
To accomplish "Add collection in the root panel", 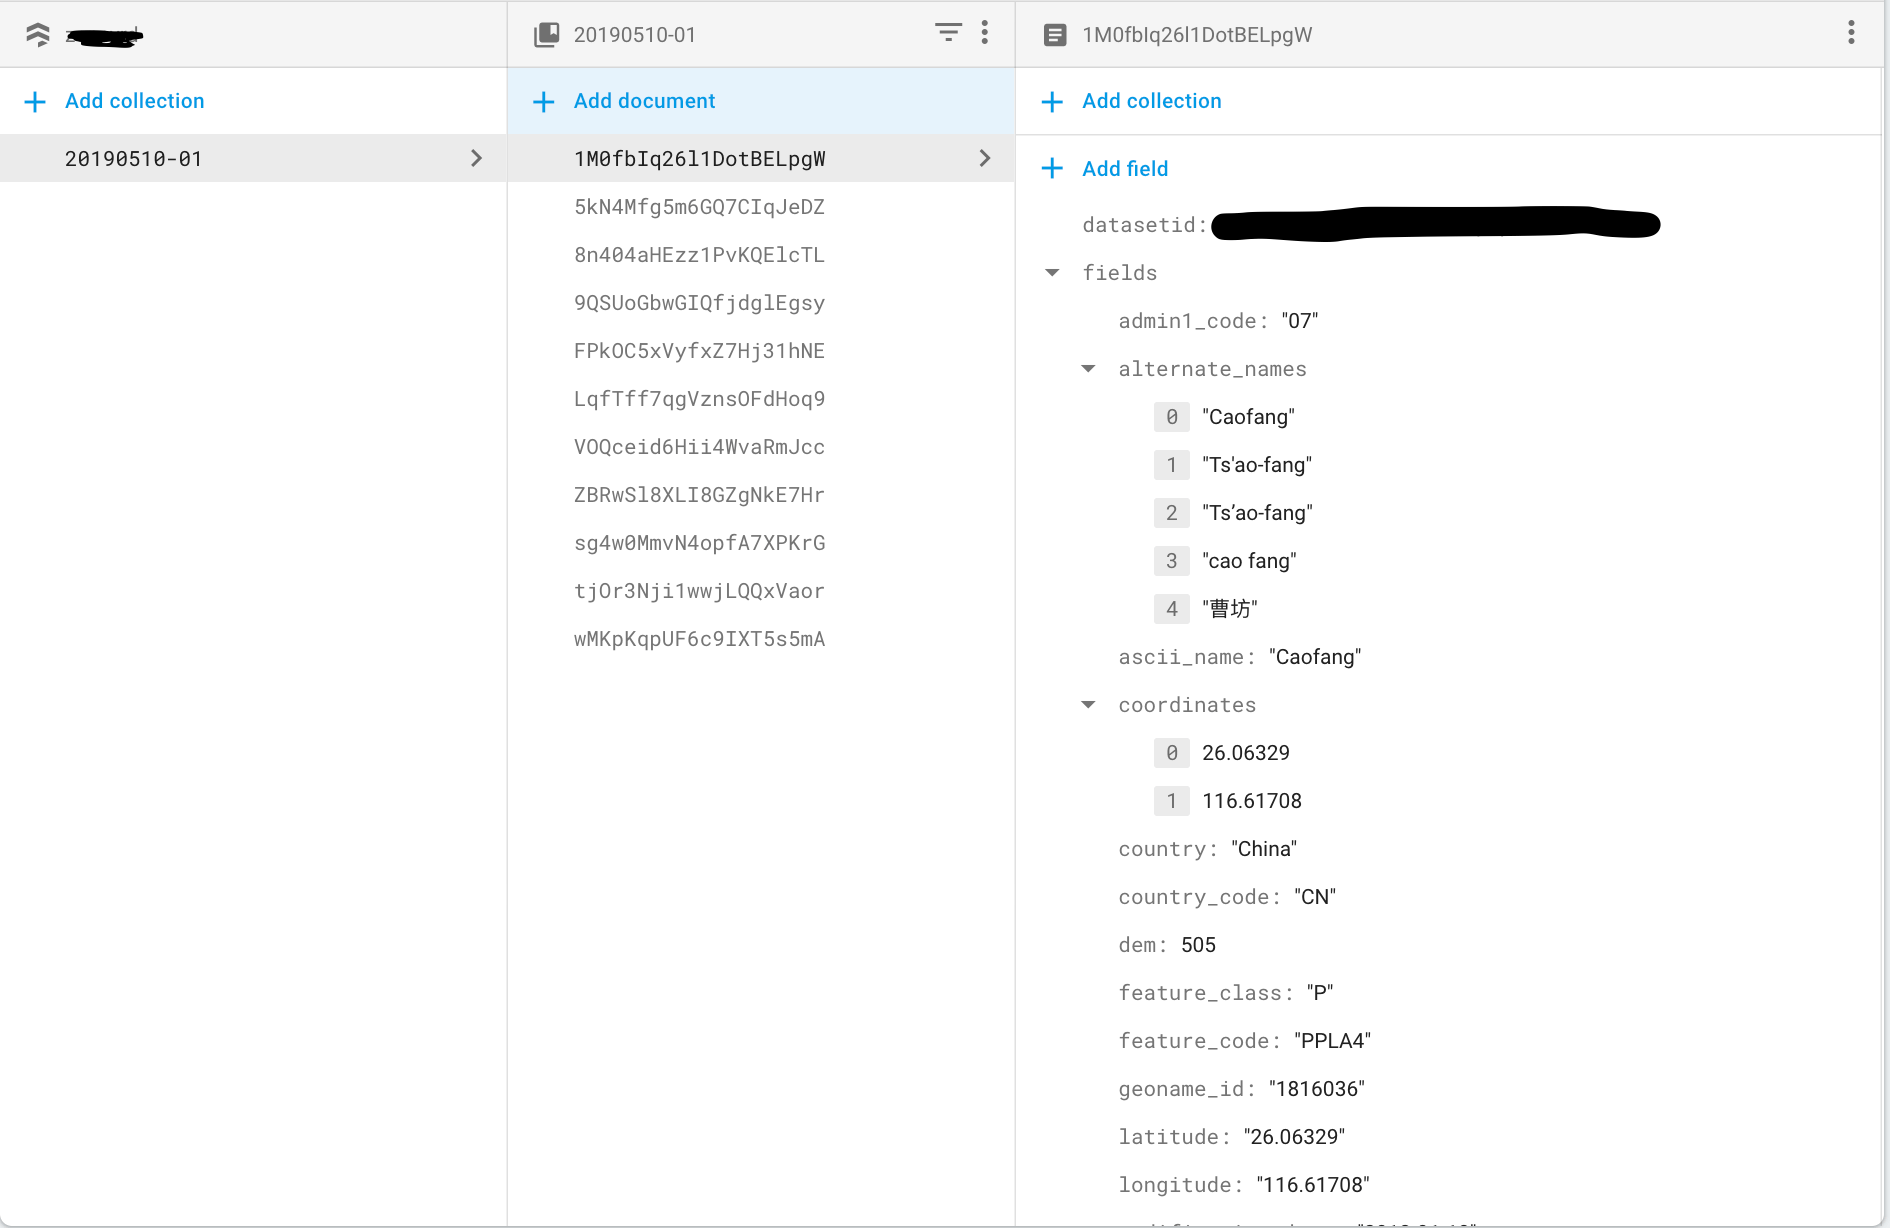I will tap(116, 101).
